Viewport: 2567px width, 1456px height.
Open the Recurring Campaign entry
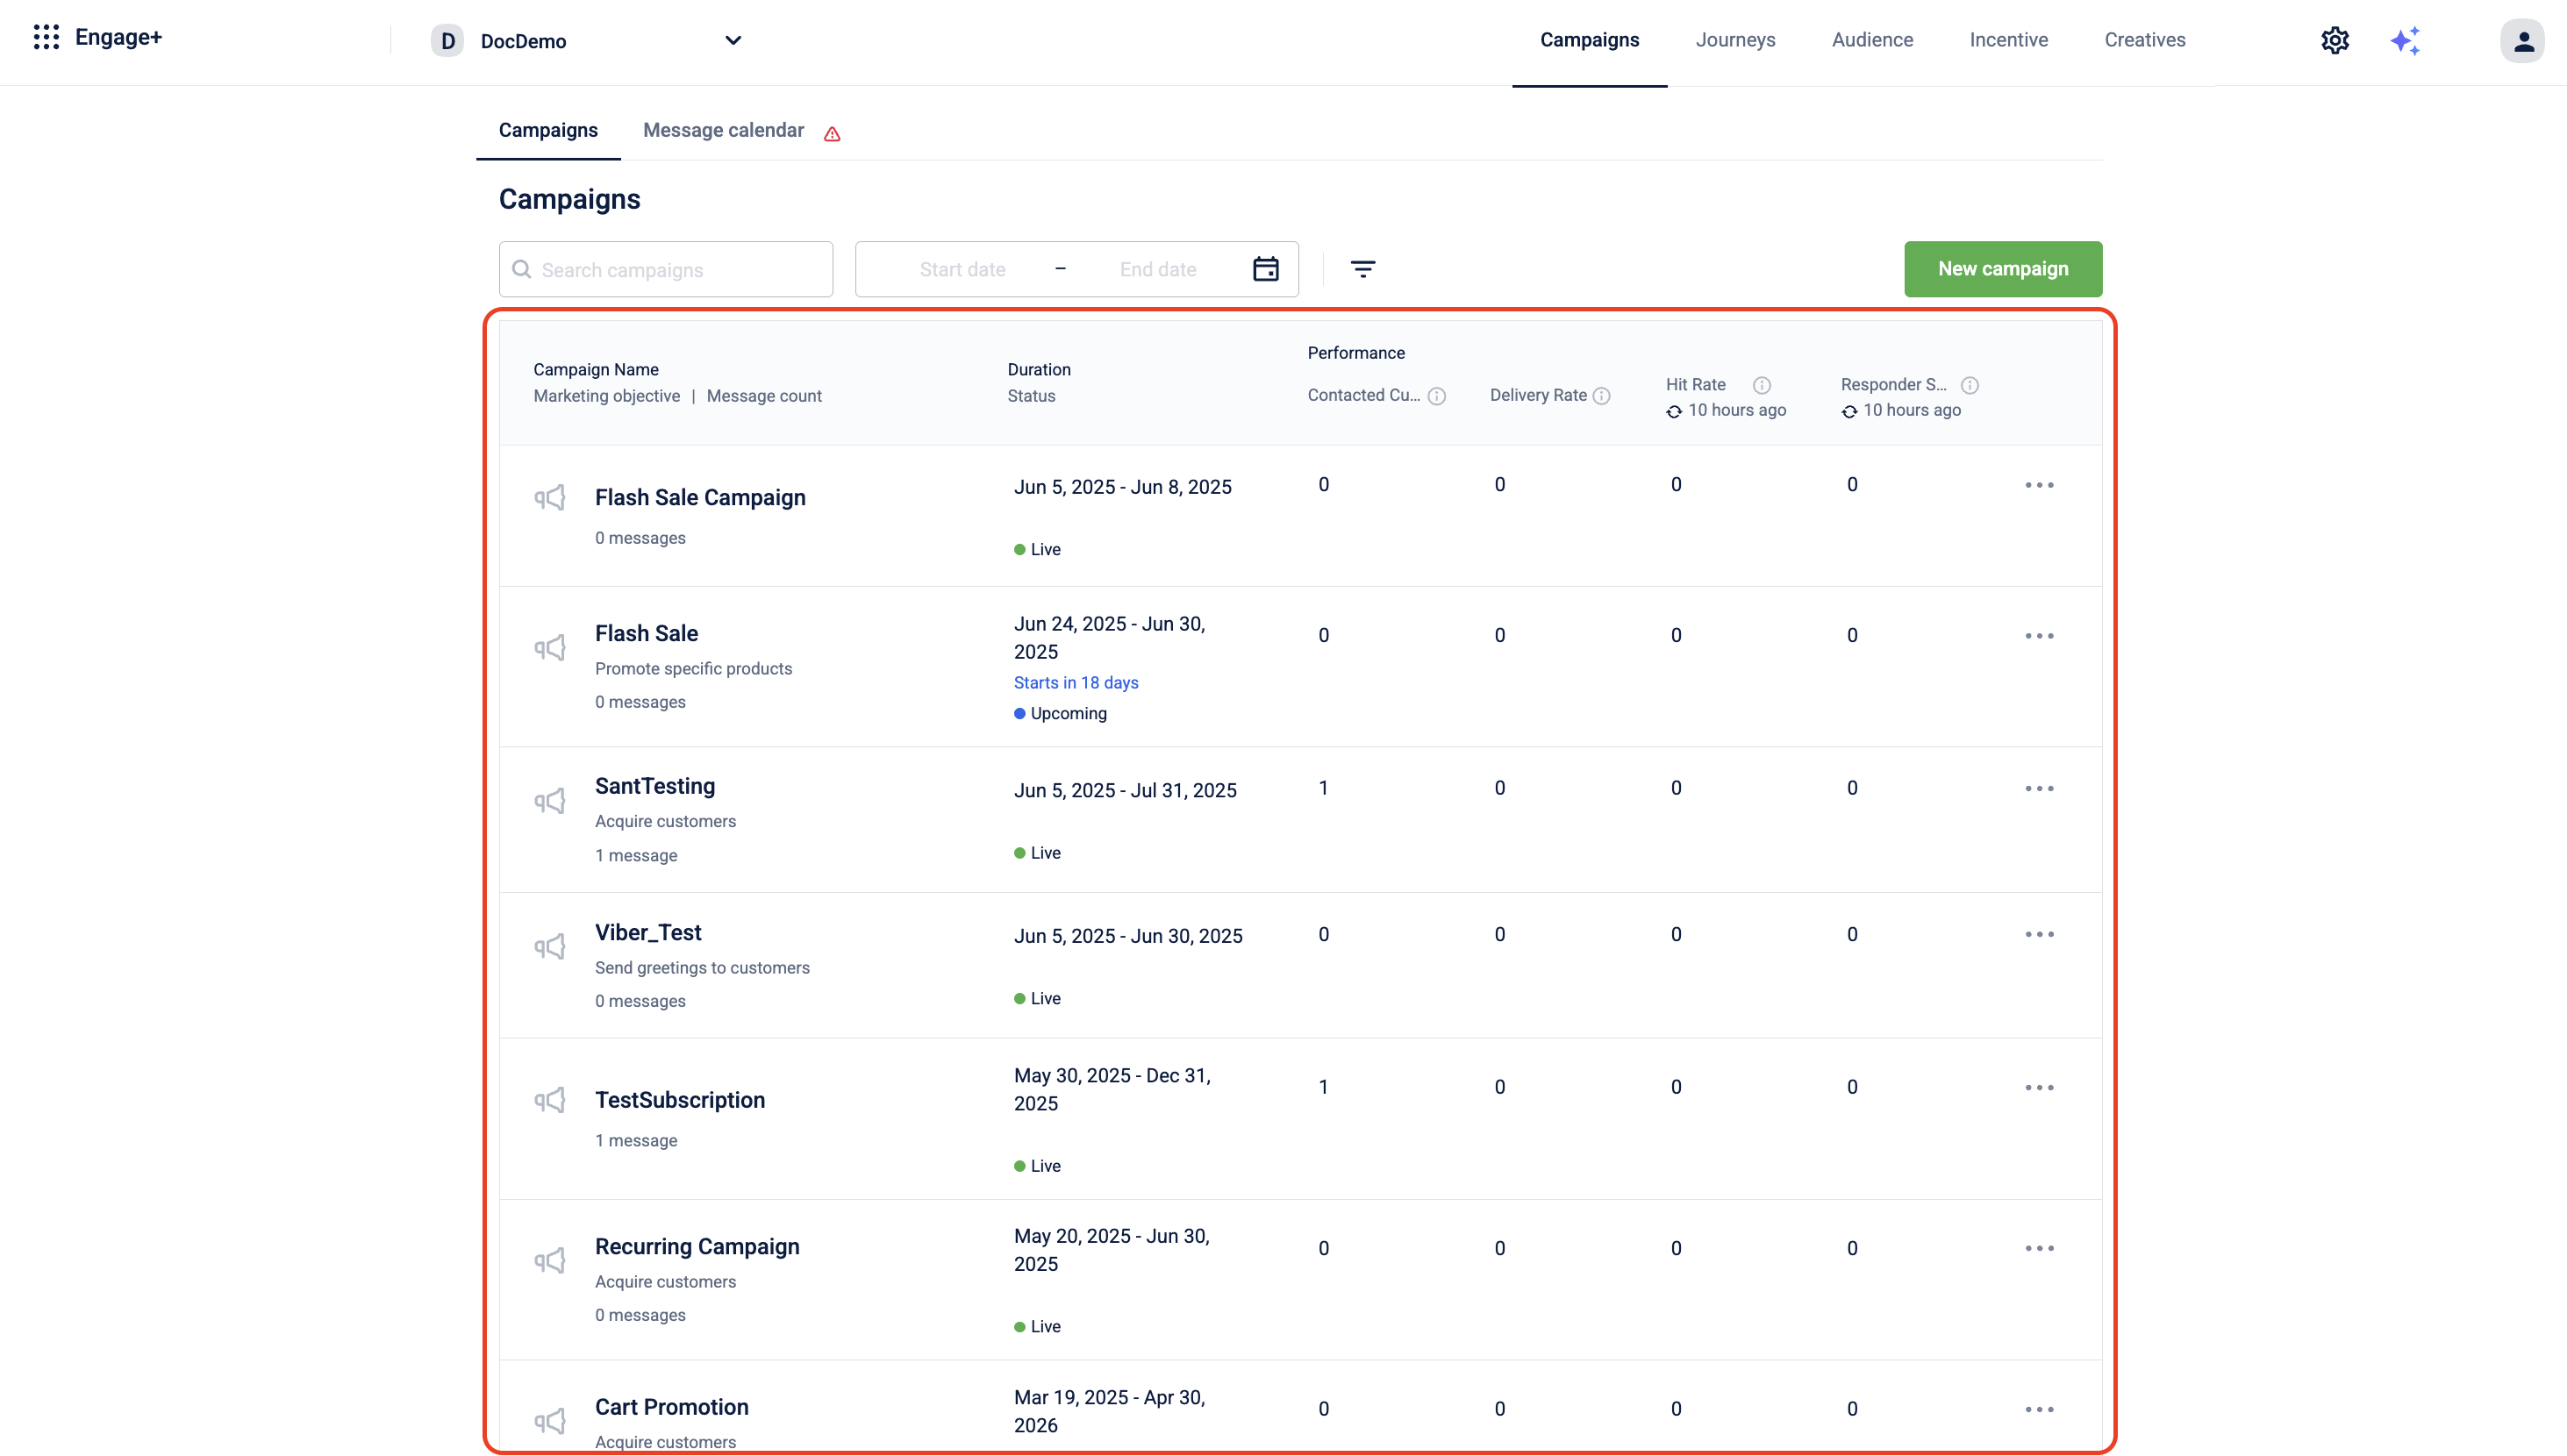click(x=697, y=1247)
